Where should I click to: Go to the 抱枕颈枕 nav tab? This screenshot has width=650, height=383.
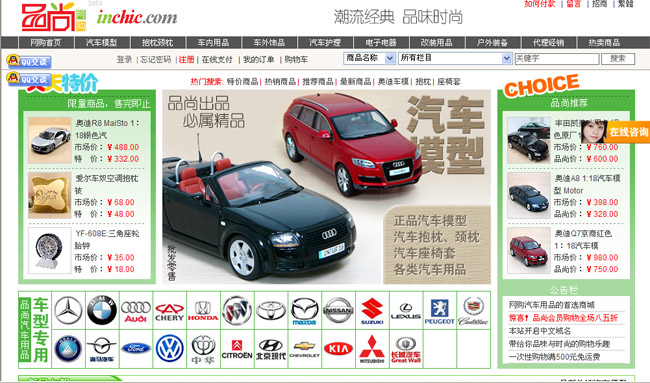click(158, 42)
